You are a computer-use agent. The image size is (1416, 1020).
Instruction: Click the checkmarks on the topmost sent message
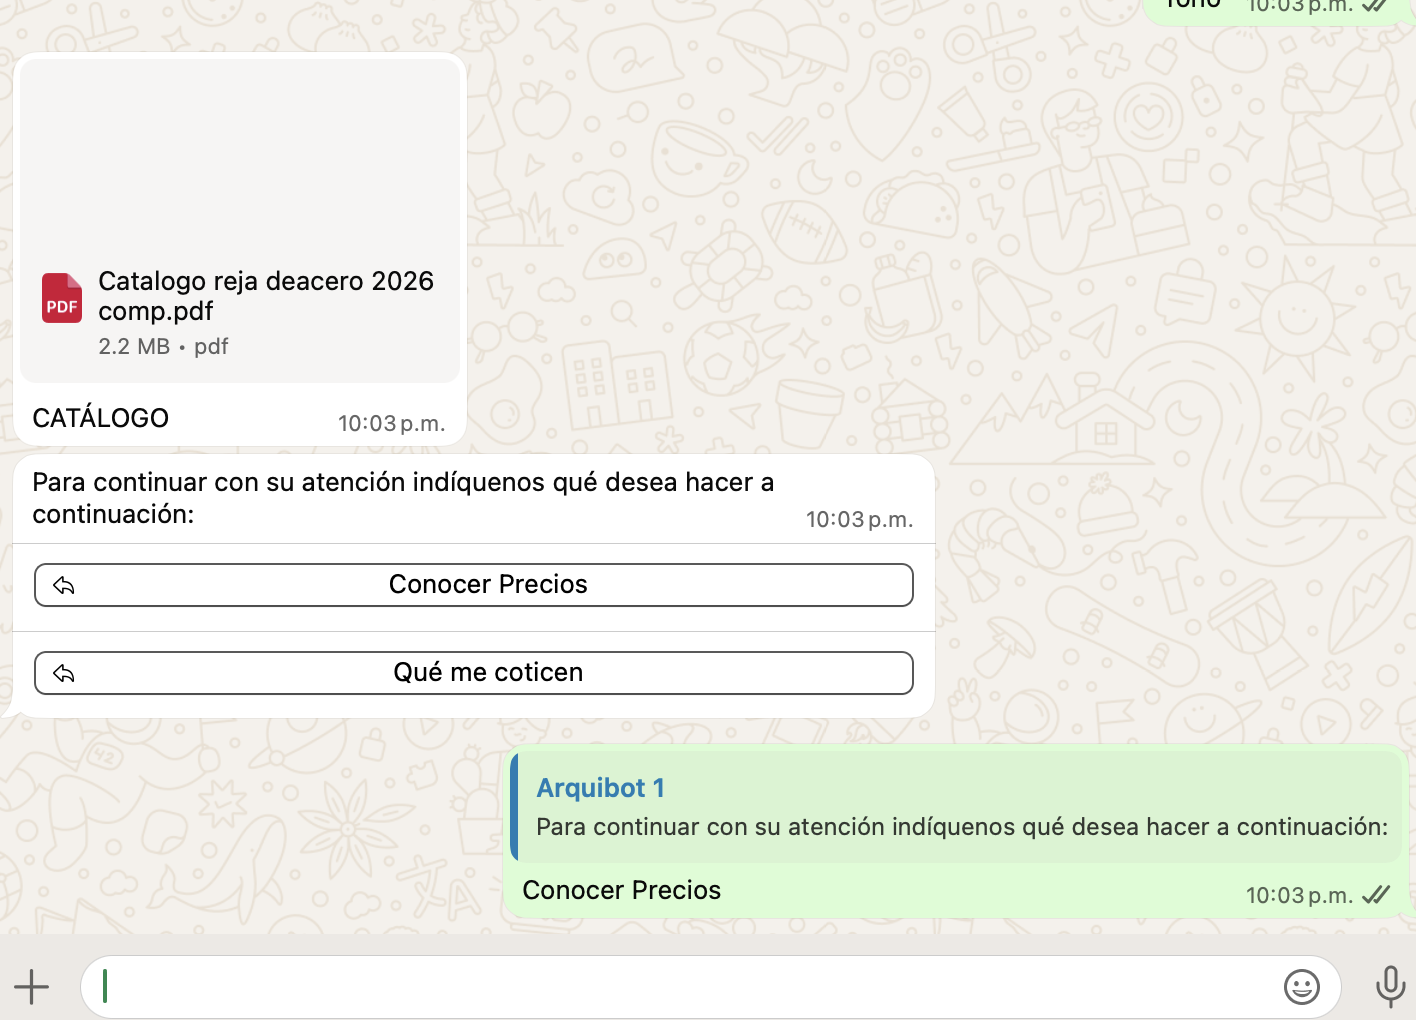click(x=1374, y=6)
